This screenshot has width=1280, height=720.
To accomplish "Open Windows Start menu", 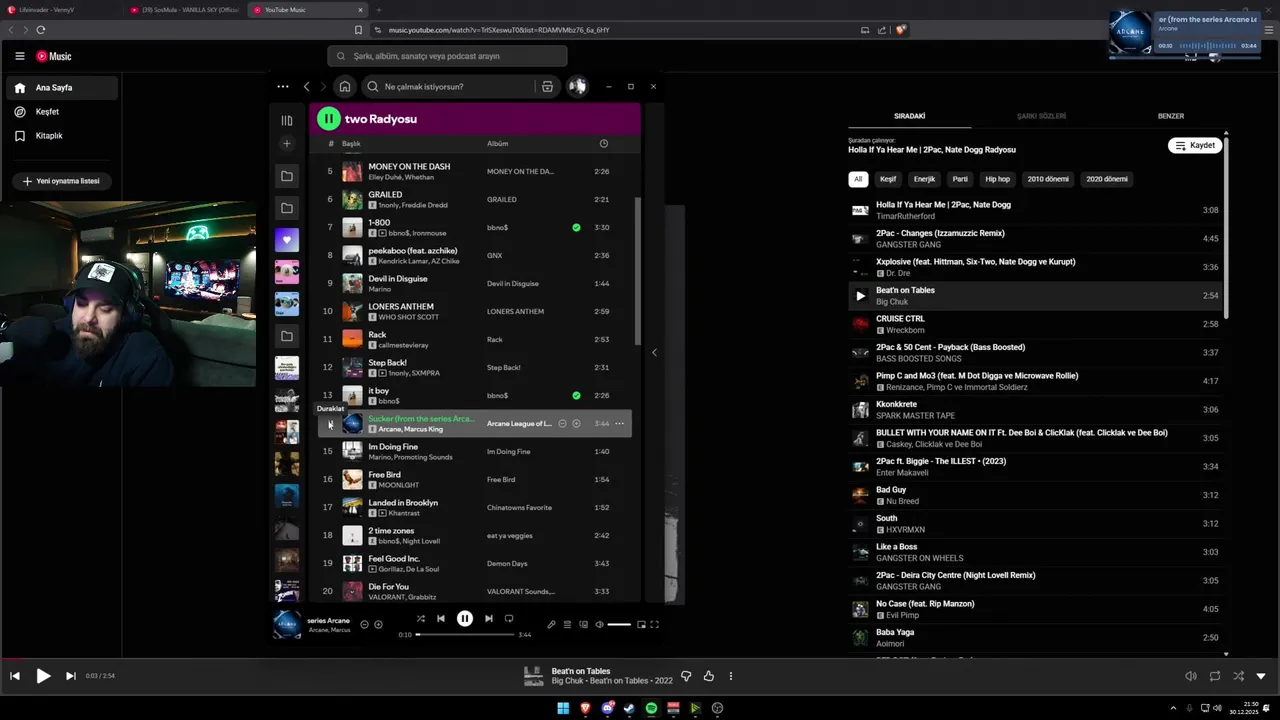I will click(x=563, y=708).
